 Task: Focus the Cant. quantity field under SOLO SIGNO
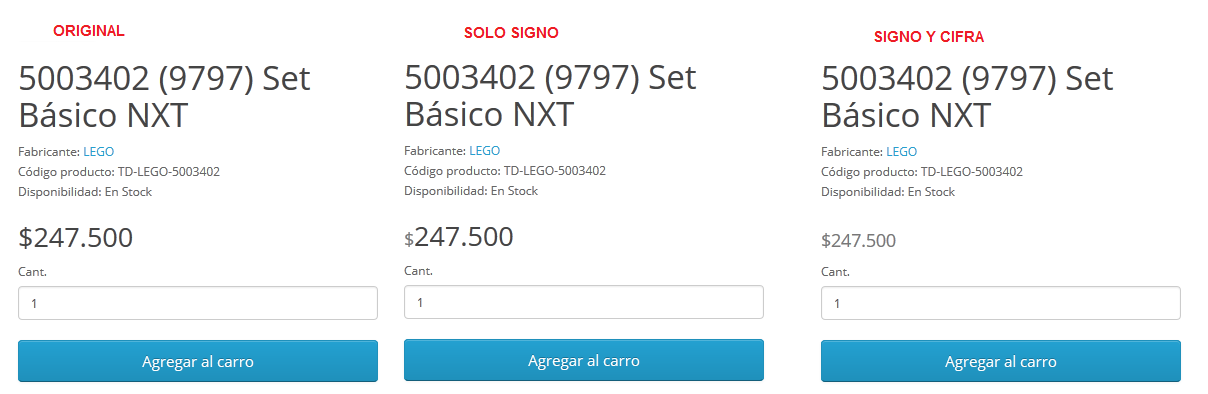(x=584, y=302)
